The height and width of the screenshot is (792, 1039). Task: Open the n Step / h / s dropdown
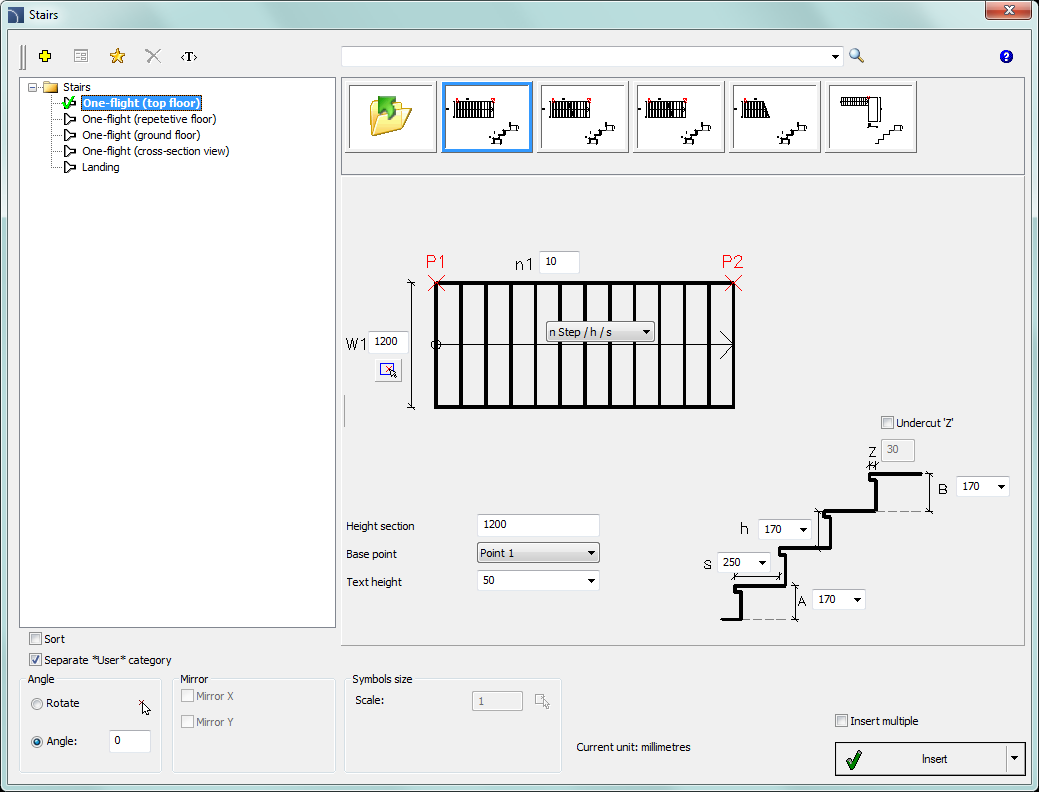(600, 332)
